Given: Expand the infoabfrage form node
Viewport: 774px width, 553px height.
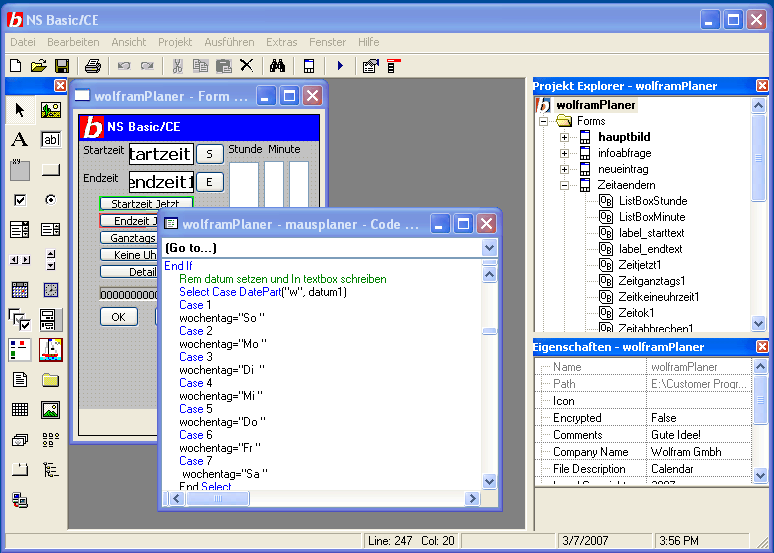Looking at the screenshot, I should click(x=564, y=153).
